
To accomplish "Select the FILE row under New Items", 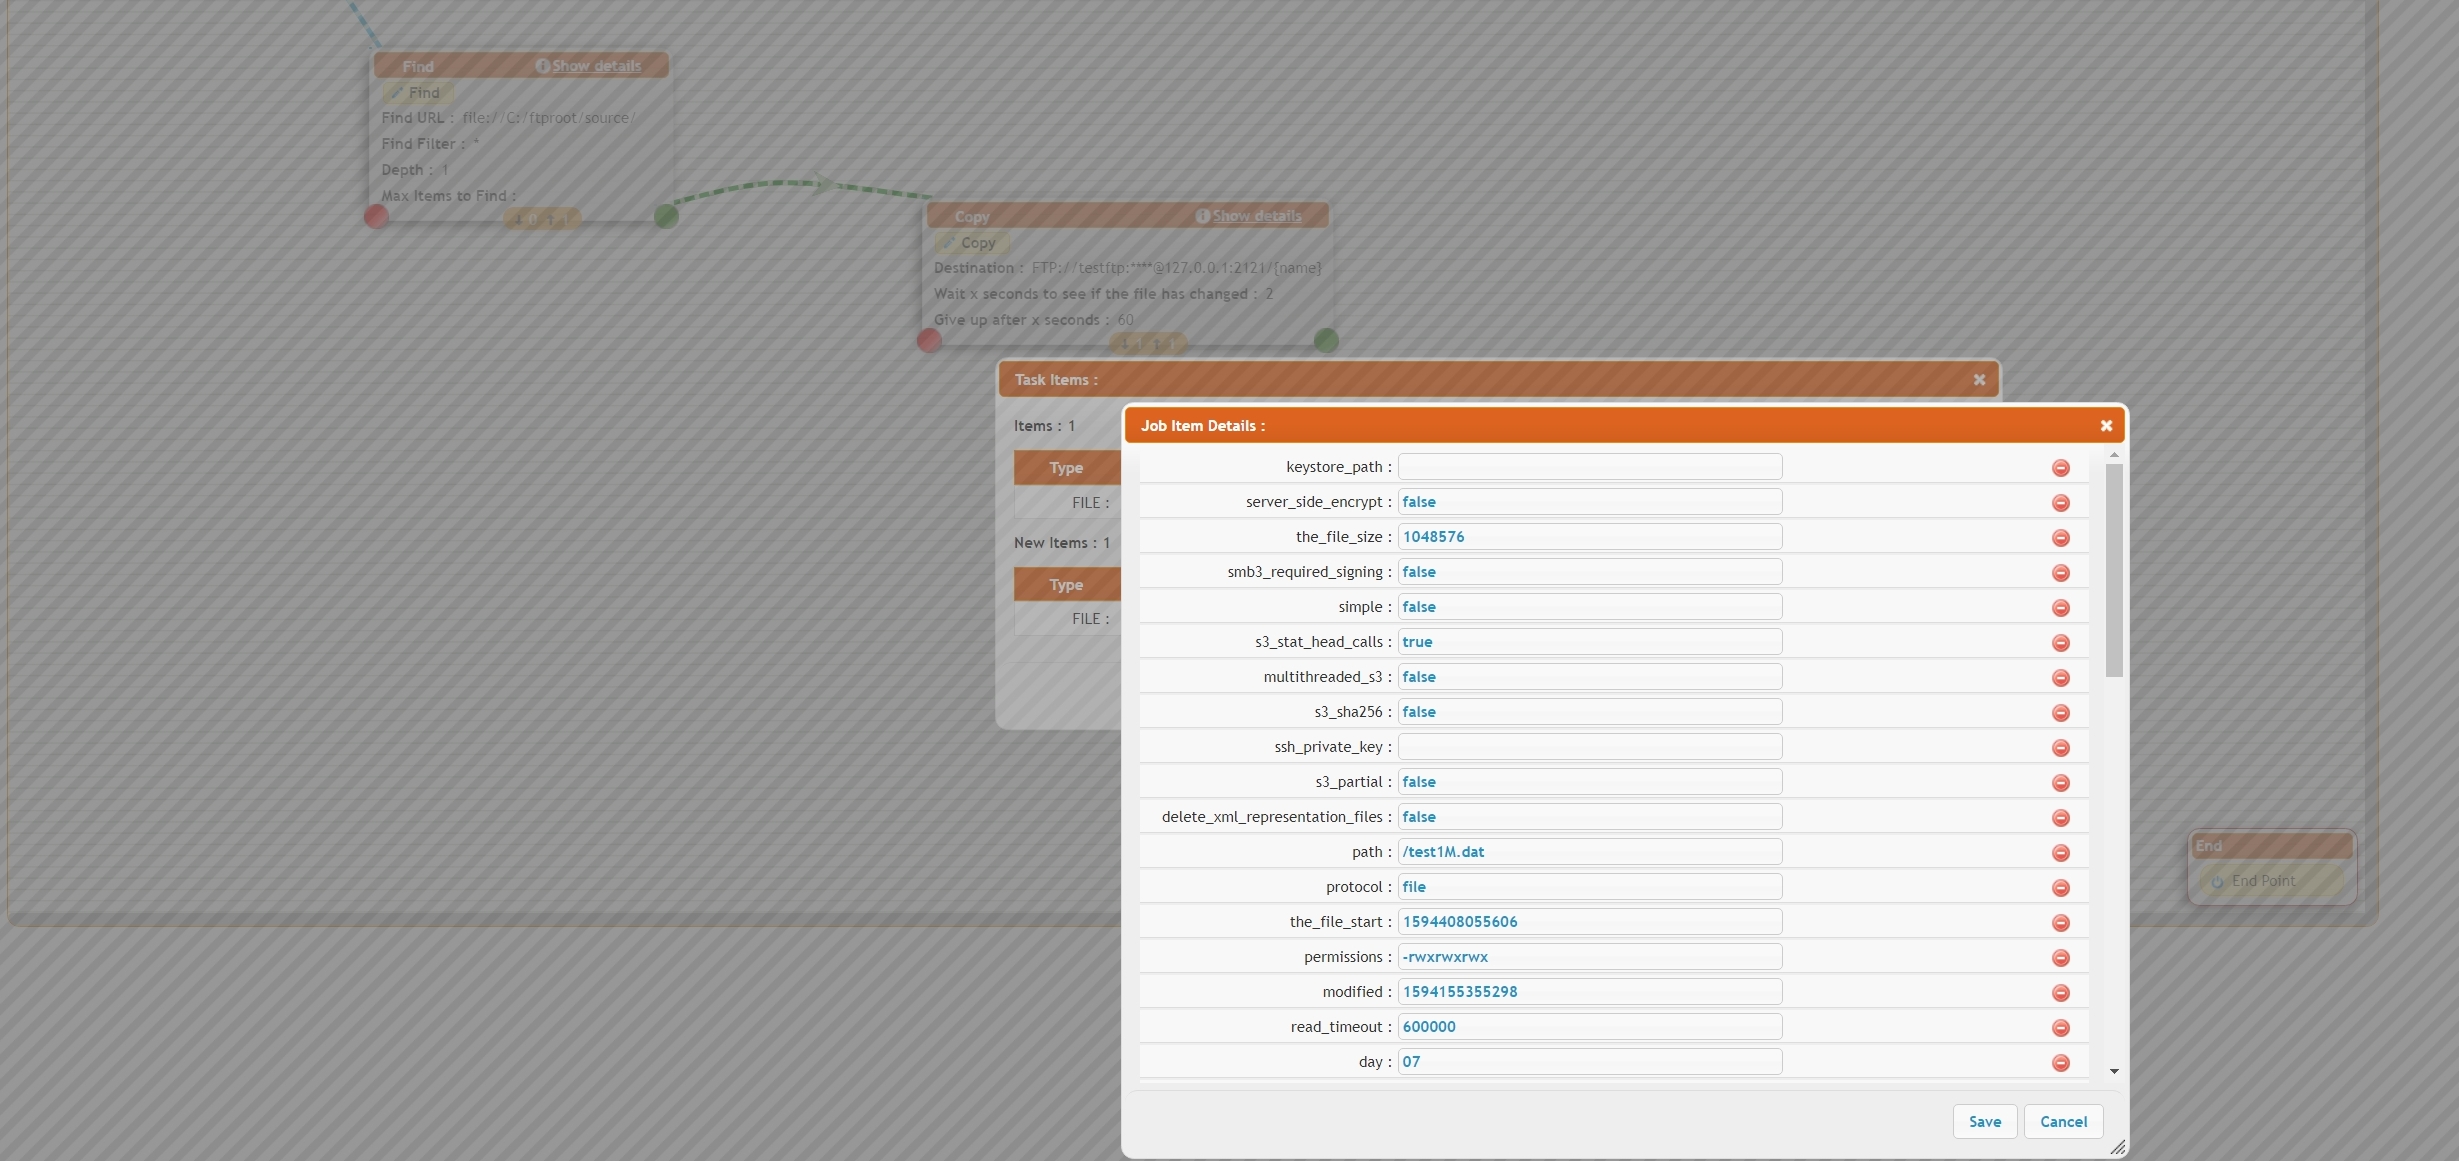I will pos(1067,619).
